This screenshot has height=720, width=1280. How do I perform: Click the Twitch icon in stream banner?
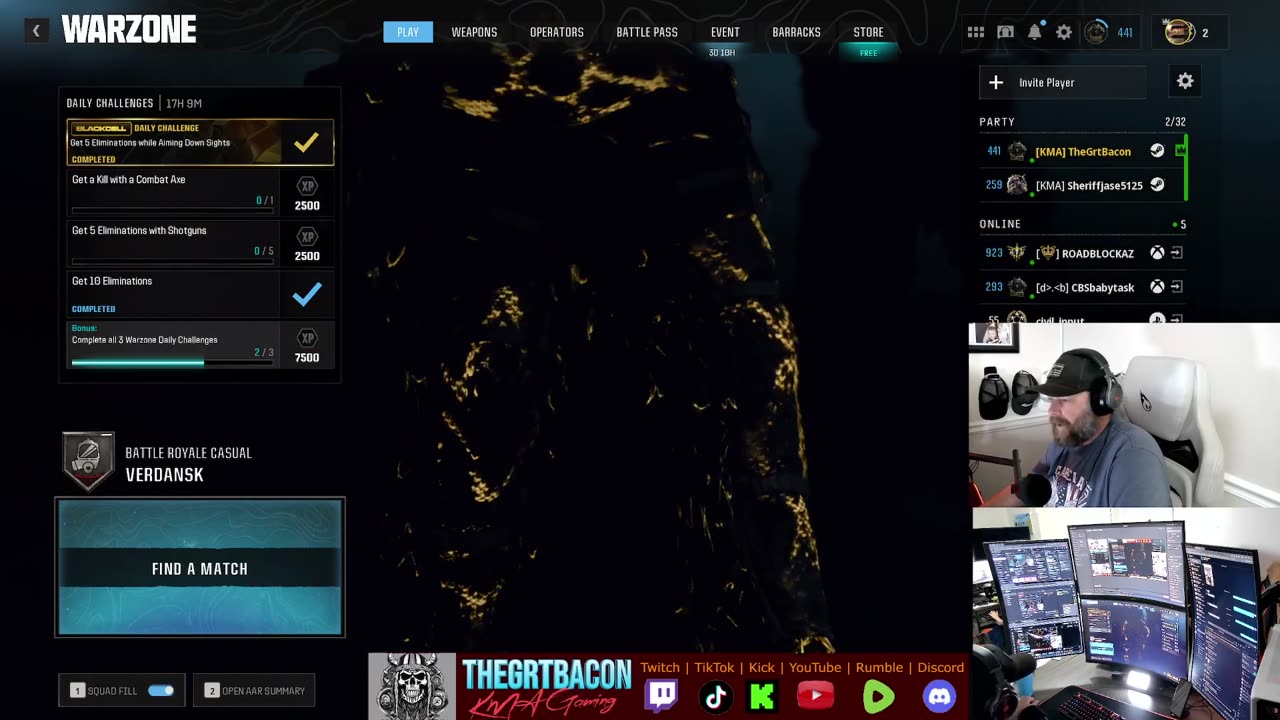click(x=661, y=695)
